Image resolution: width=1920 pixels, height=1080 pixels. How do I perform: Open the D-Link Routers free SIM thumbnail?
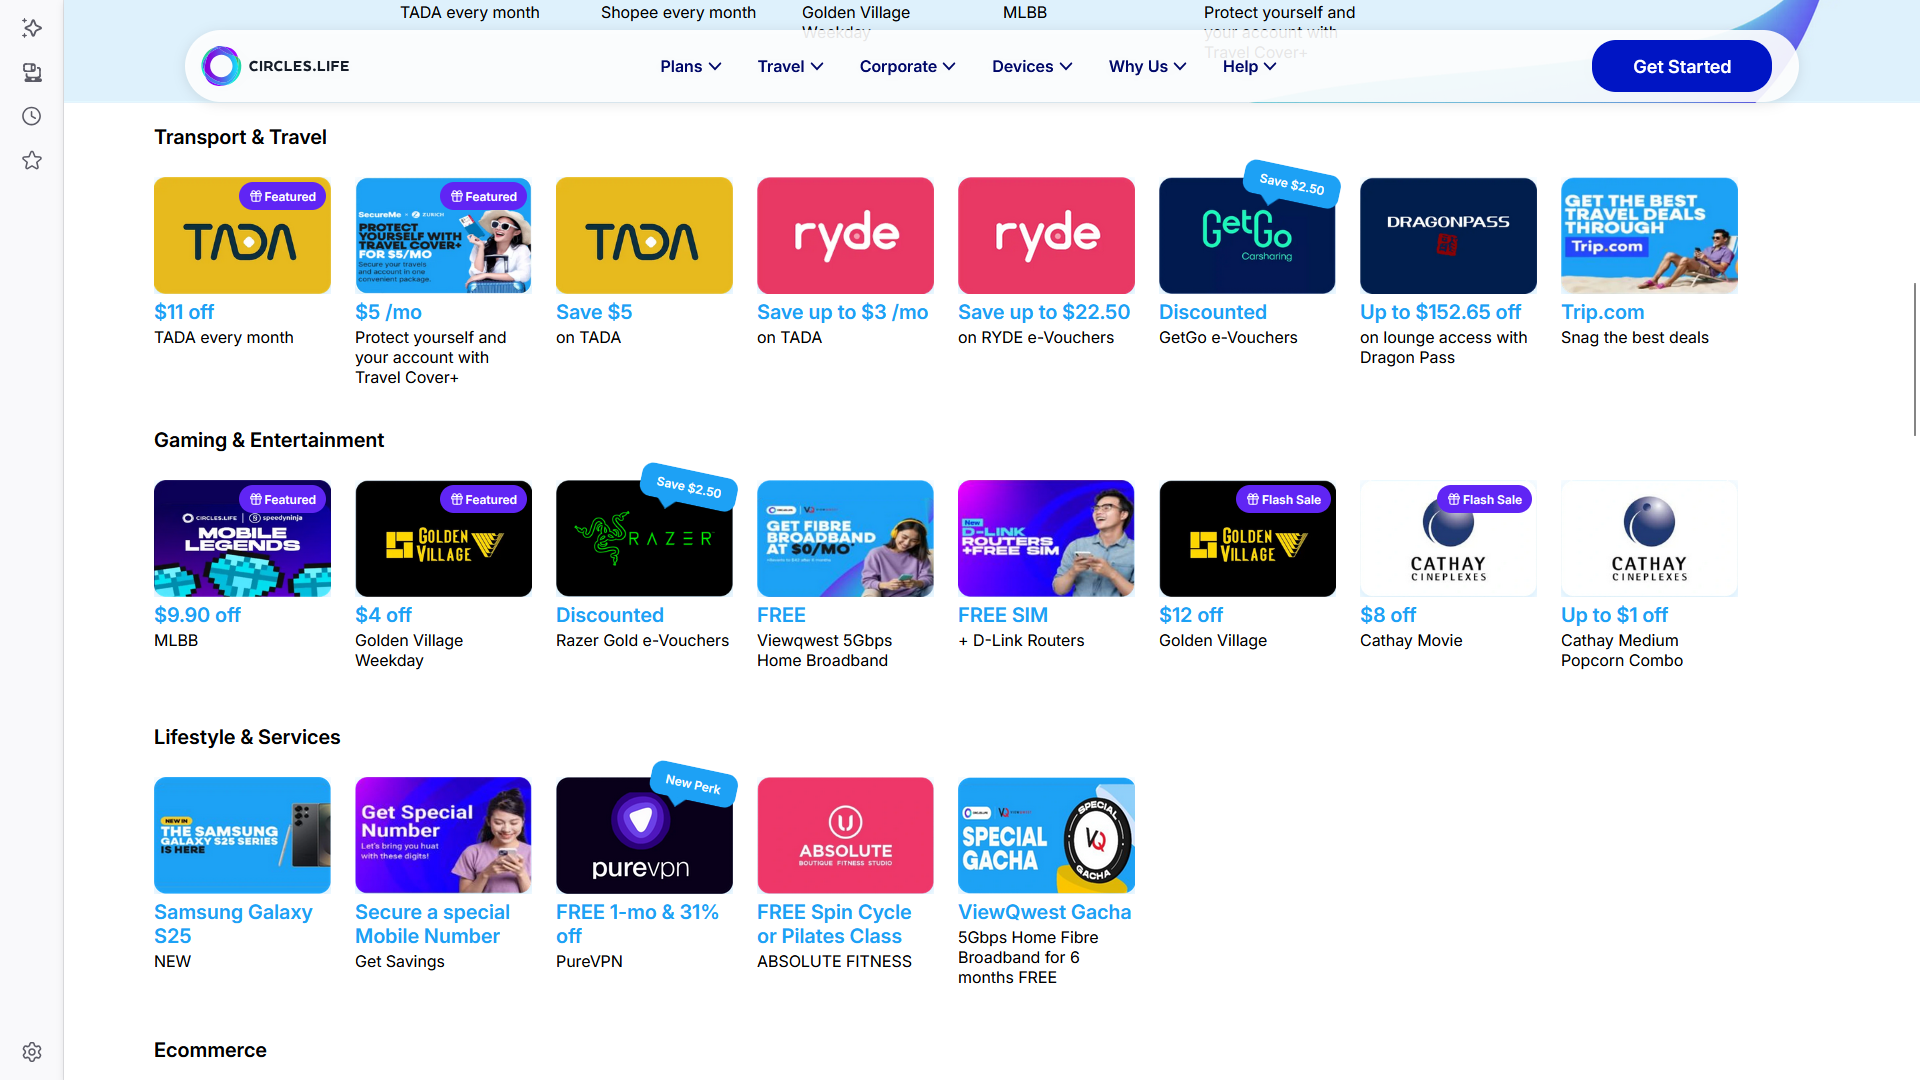pos(1046,538)
